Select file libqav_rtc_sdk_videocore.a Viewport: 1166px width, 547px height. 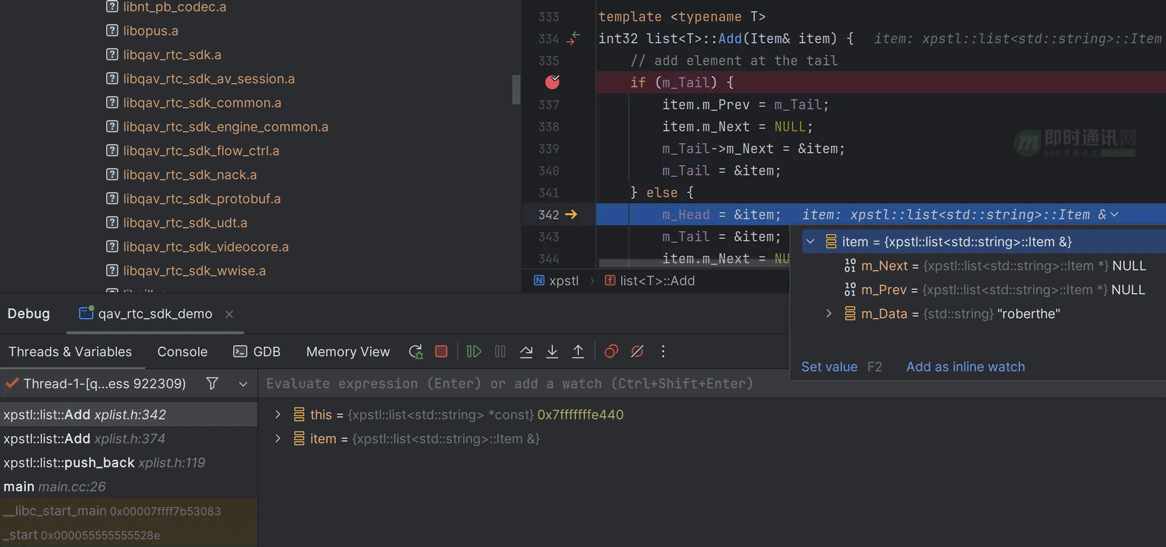205,247
